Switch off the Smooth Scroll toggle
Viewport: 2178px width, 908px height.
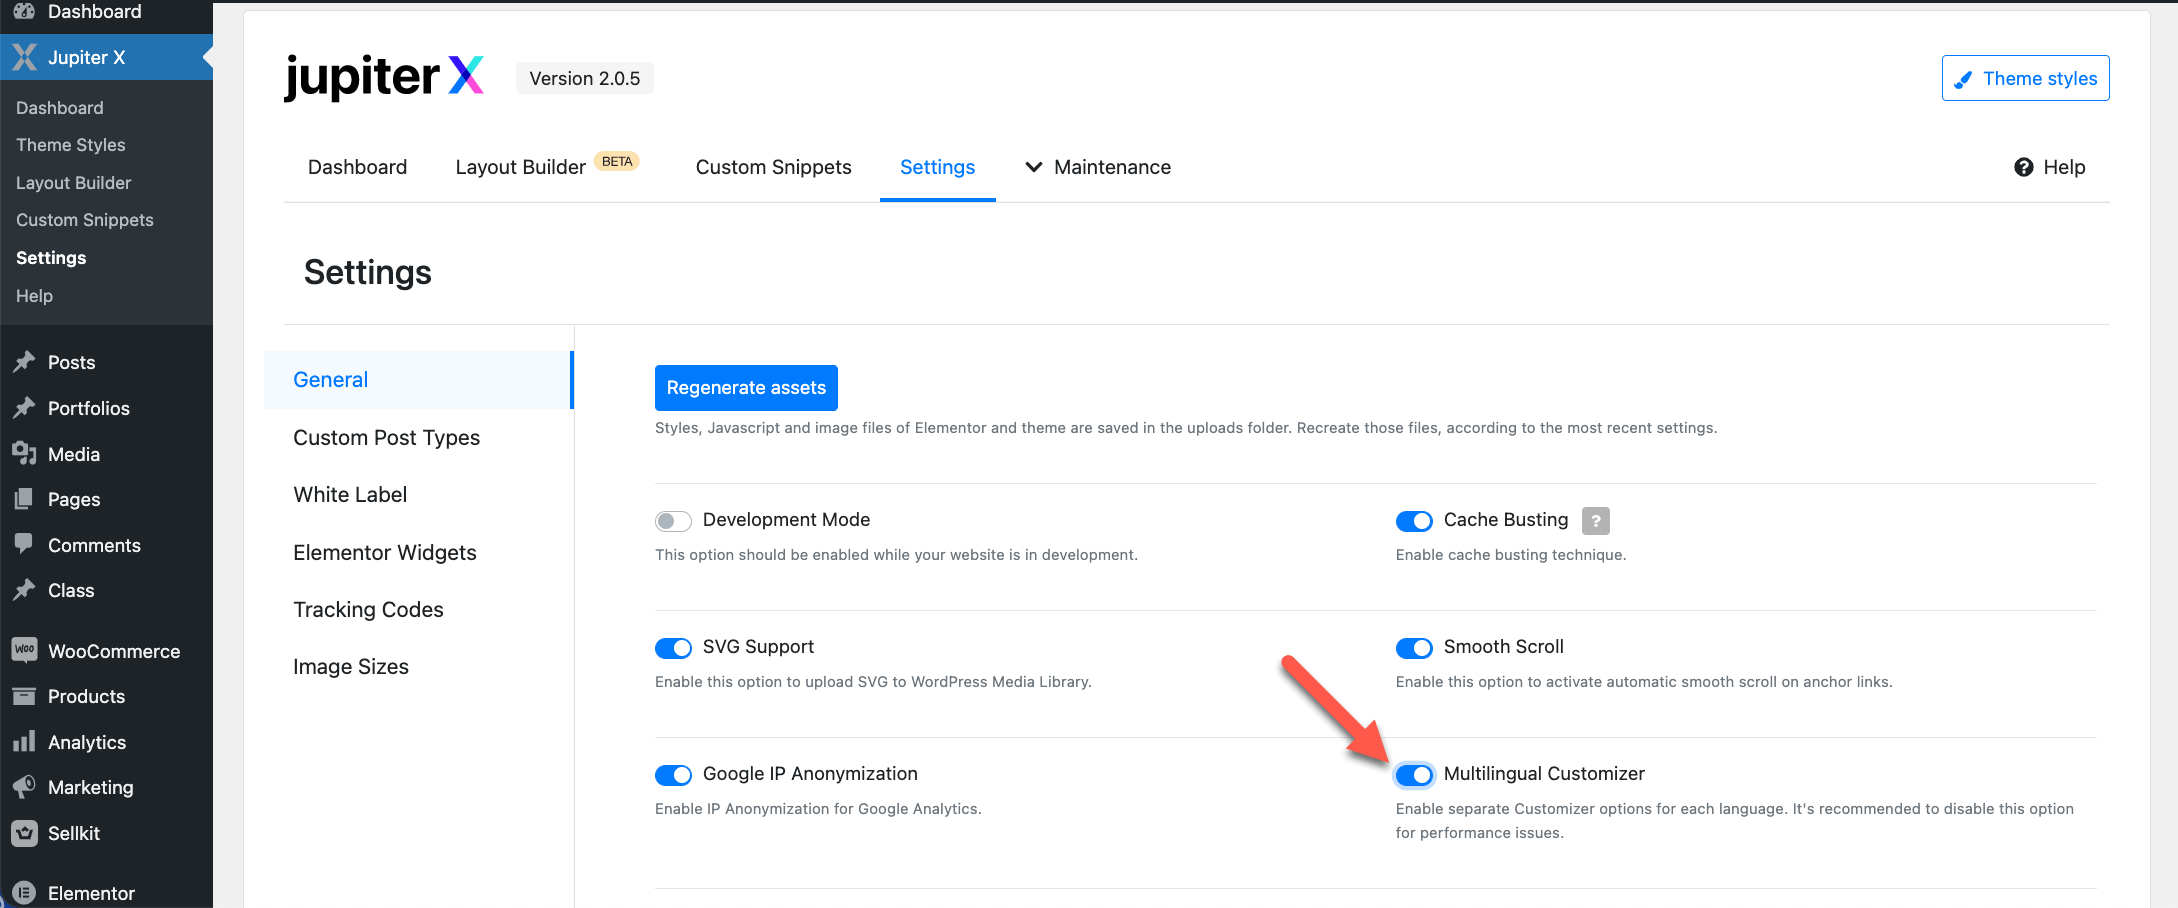point(1414,648)
